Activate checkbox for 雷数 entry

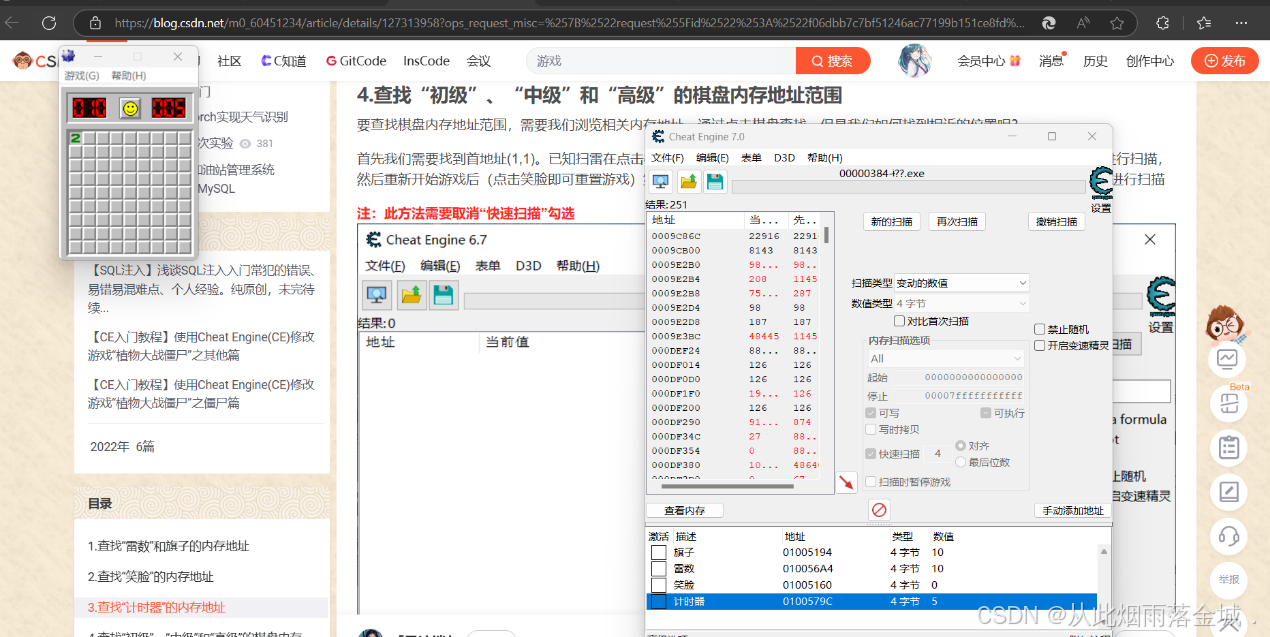(658, 568)
